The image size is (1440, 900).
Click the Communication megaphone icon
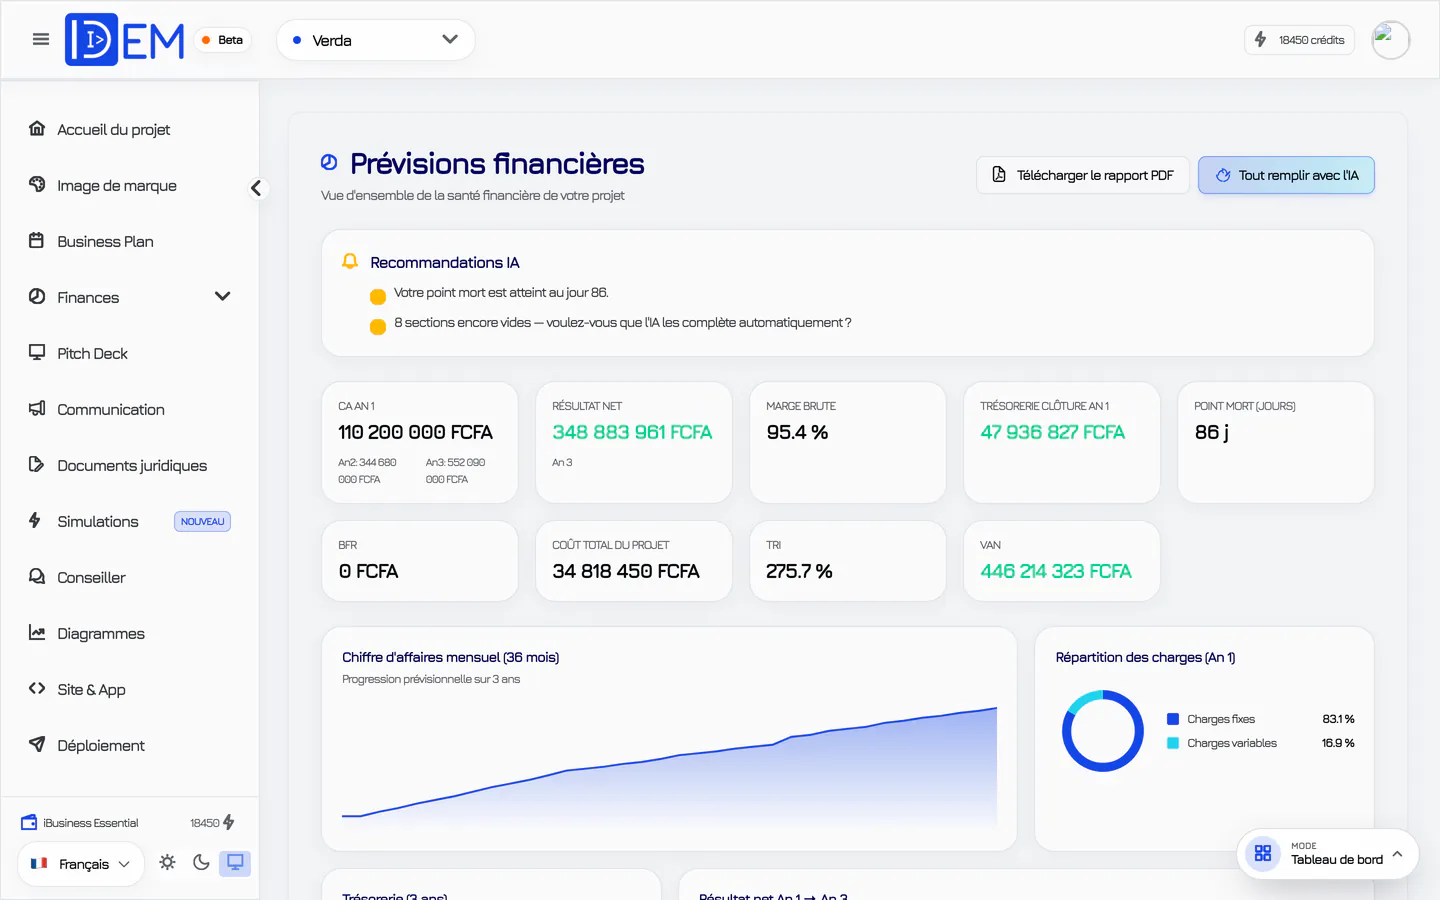click(37, 408)
